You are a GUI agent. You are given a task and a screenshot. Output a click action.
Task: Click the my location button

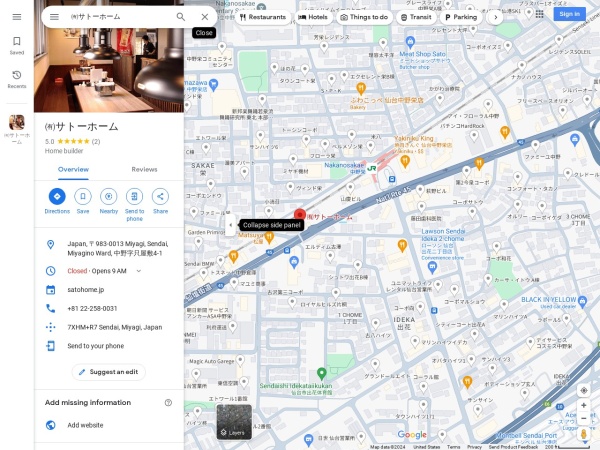pos(584,390)
